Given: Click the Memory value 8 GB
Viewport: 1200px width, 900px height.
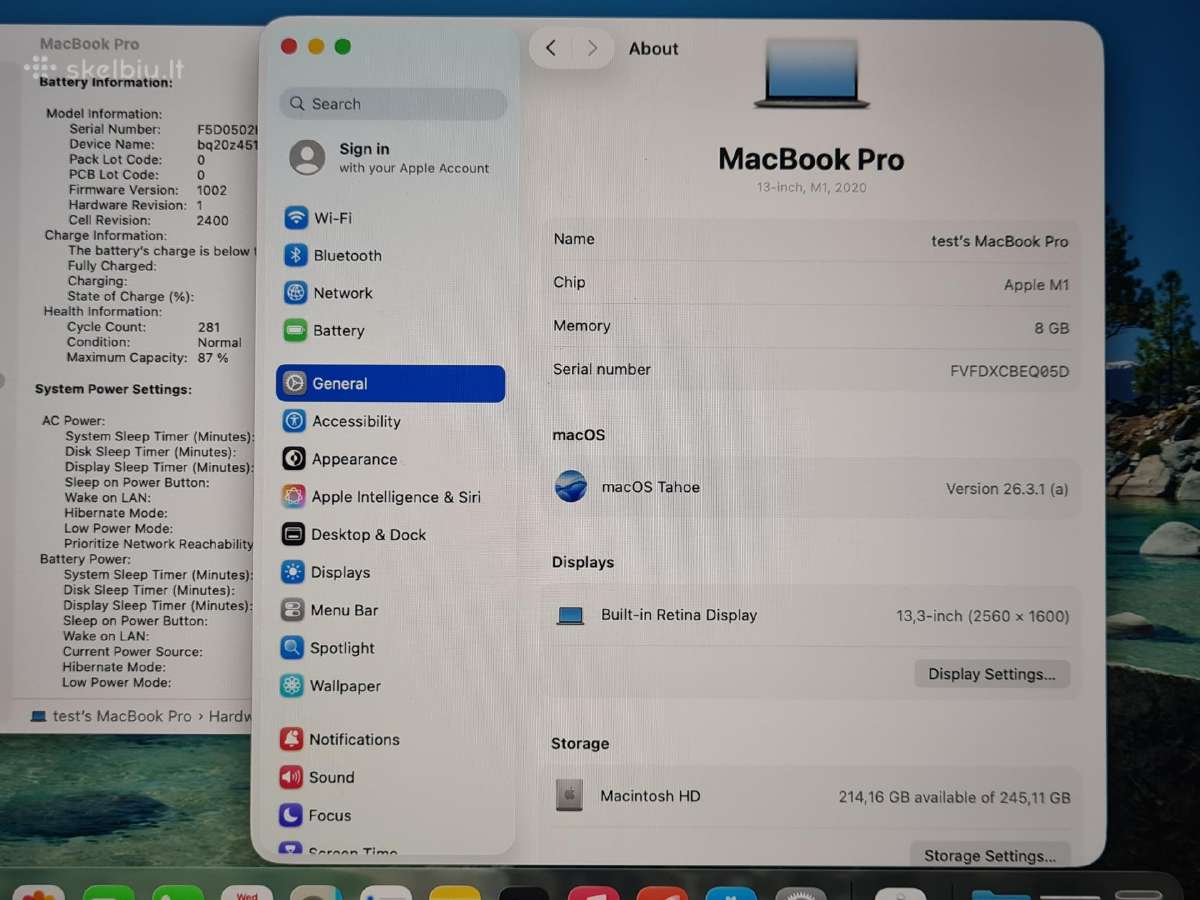Looking at the screenshot, I should [x=1052, y=328].
